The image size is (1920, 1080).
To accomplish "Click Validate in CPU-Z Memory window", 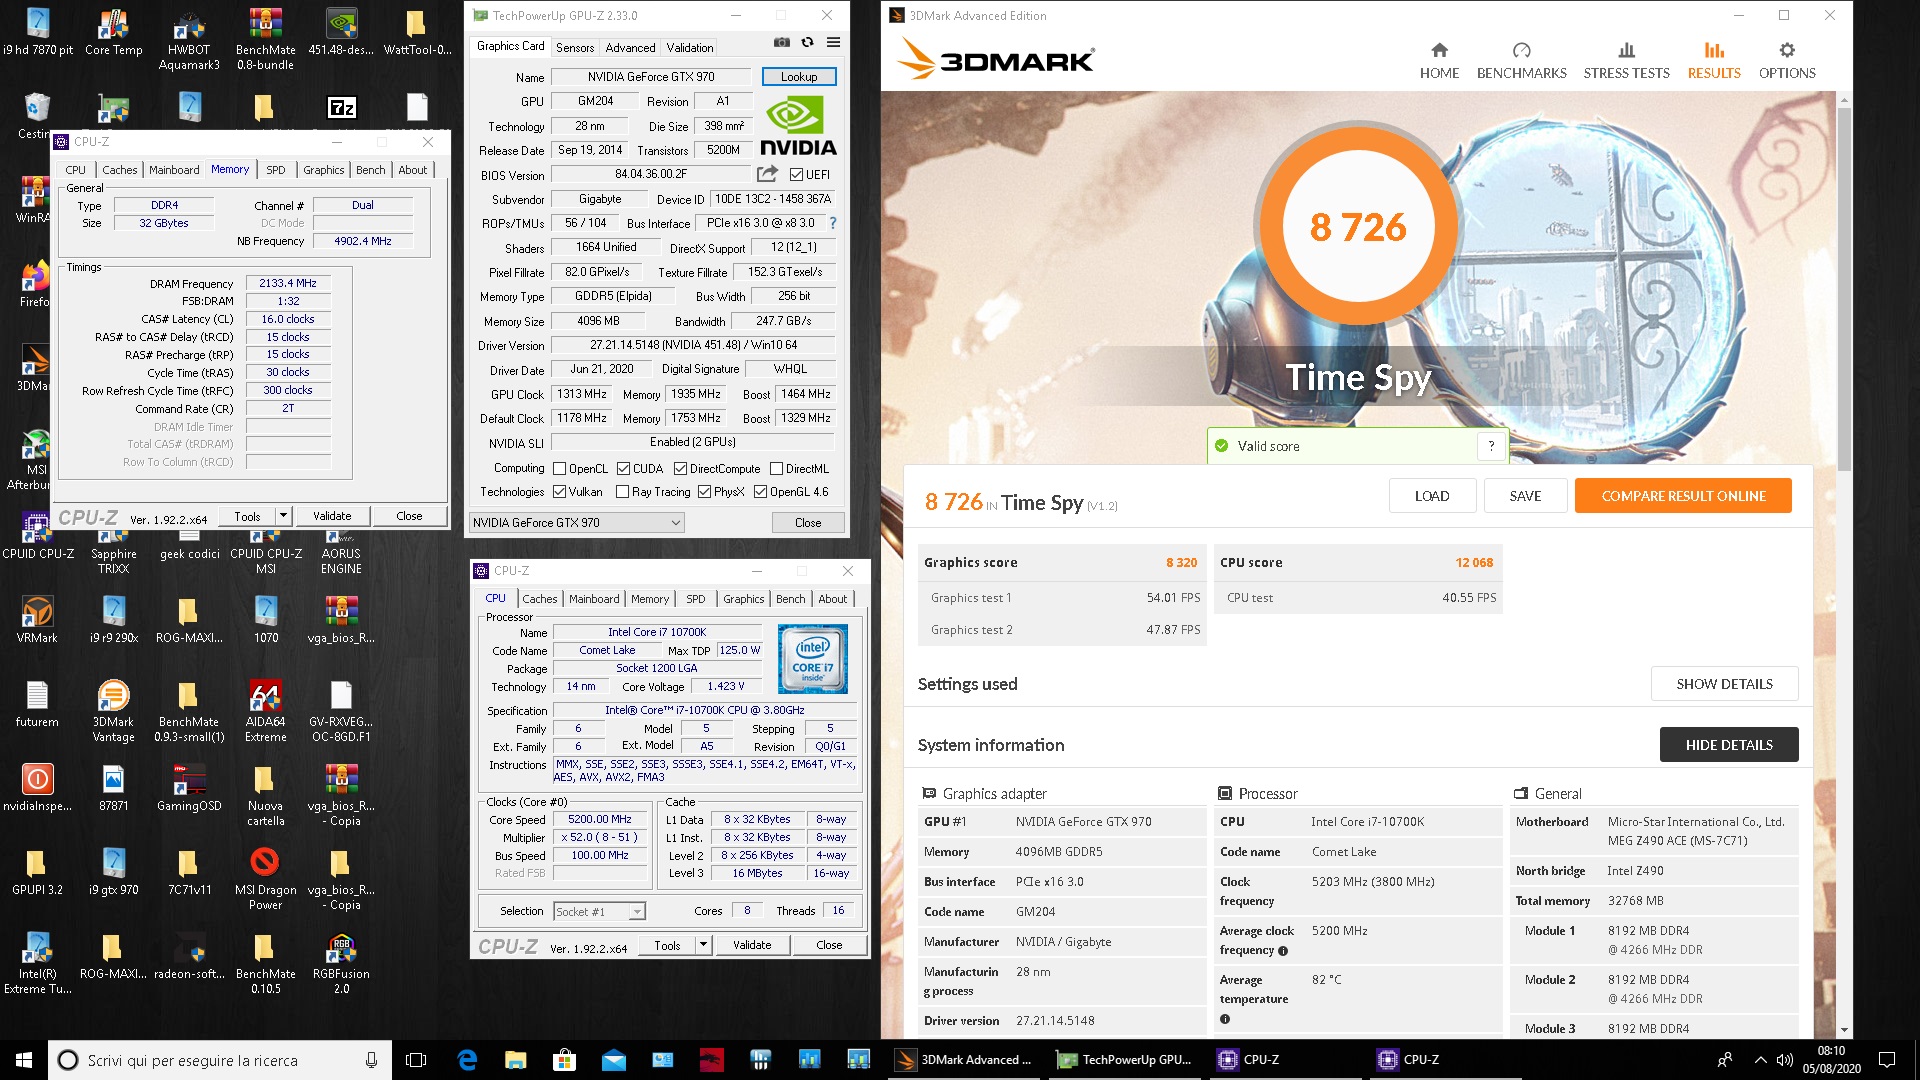I will pos(332,516).
